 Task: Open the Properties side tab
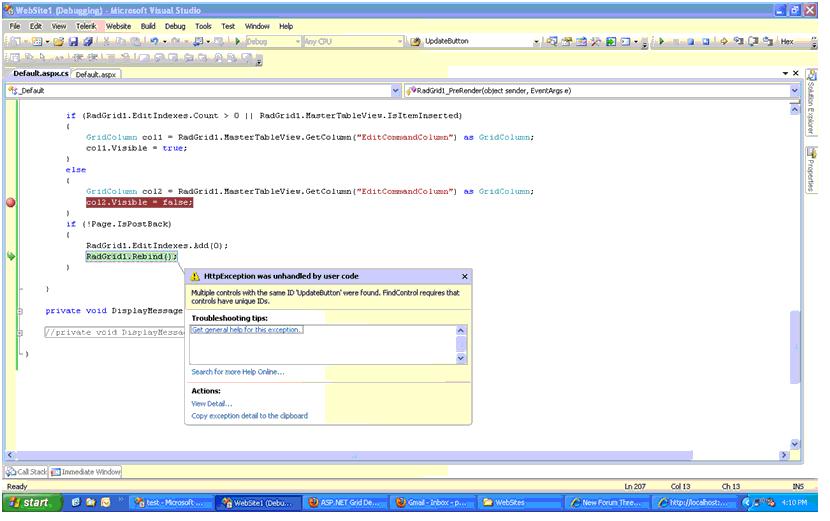point(811,169)
